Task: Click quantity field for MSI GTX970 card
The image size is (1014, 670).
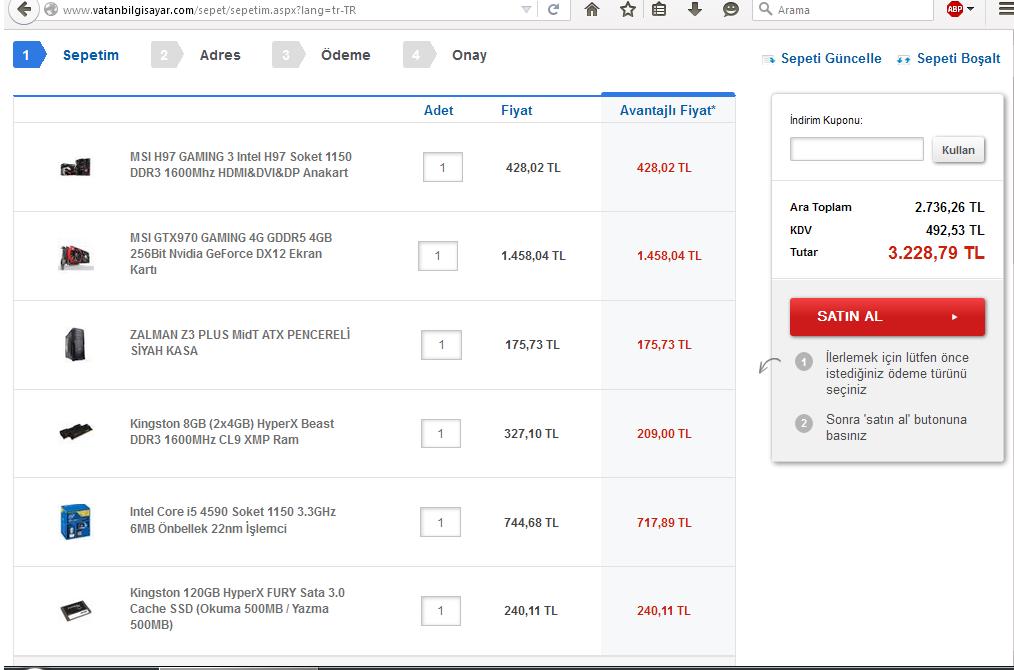Action: coord(437,256)
